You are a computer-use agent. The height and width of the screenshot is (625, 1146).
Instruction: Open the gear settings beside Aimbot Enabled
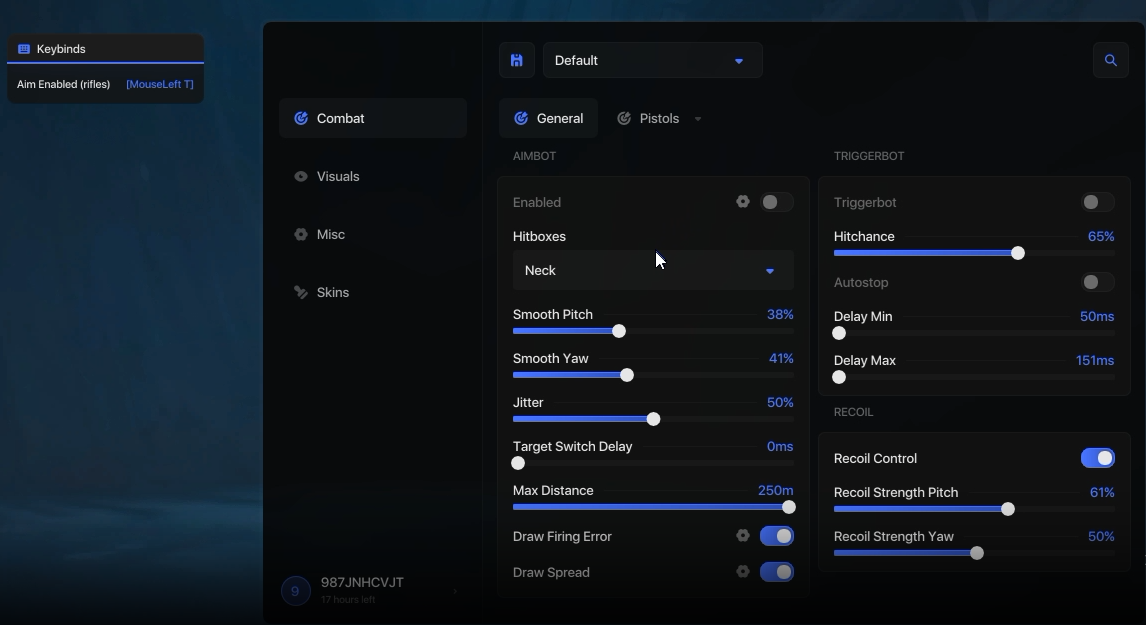point(743,202)
